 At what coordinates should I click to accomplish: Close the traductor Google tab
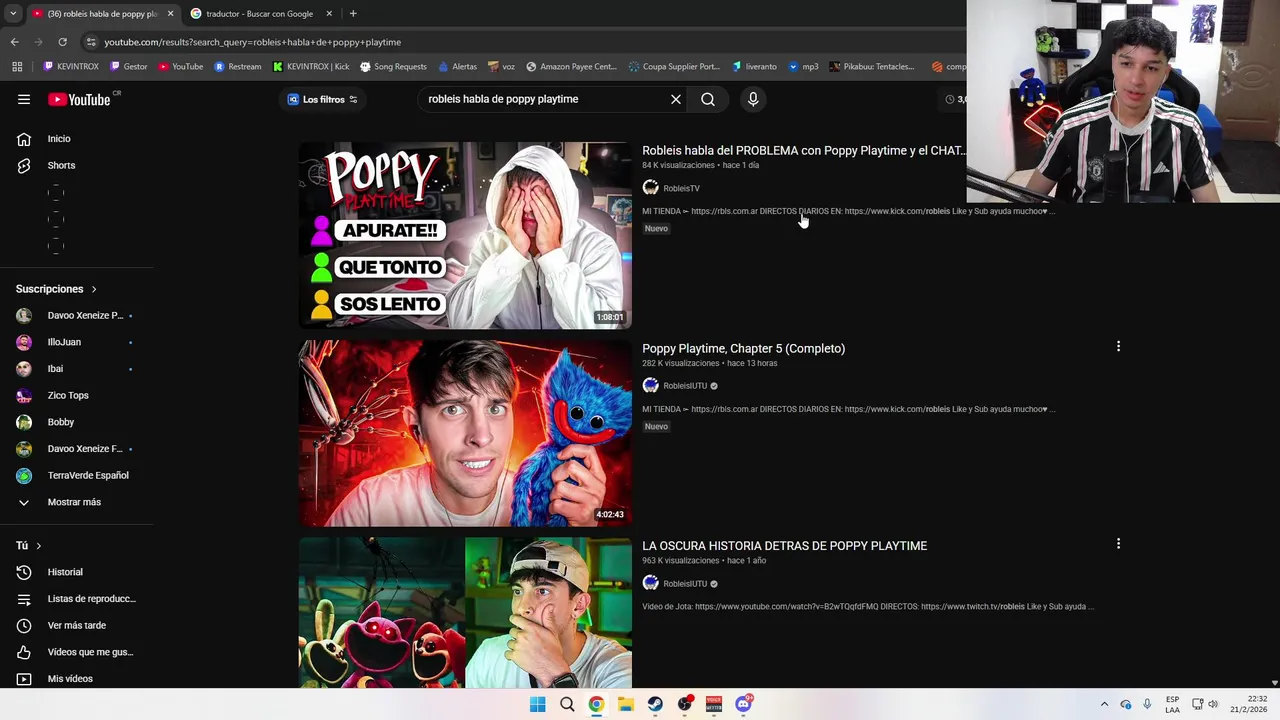[x=329, y=14]
